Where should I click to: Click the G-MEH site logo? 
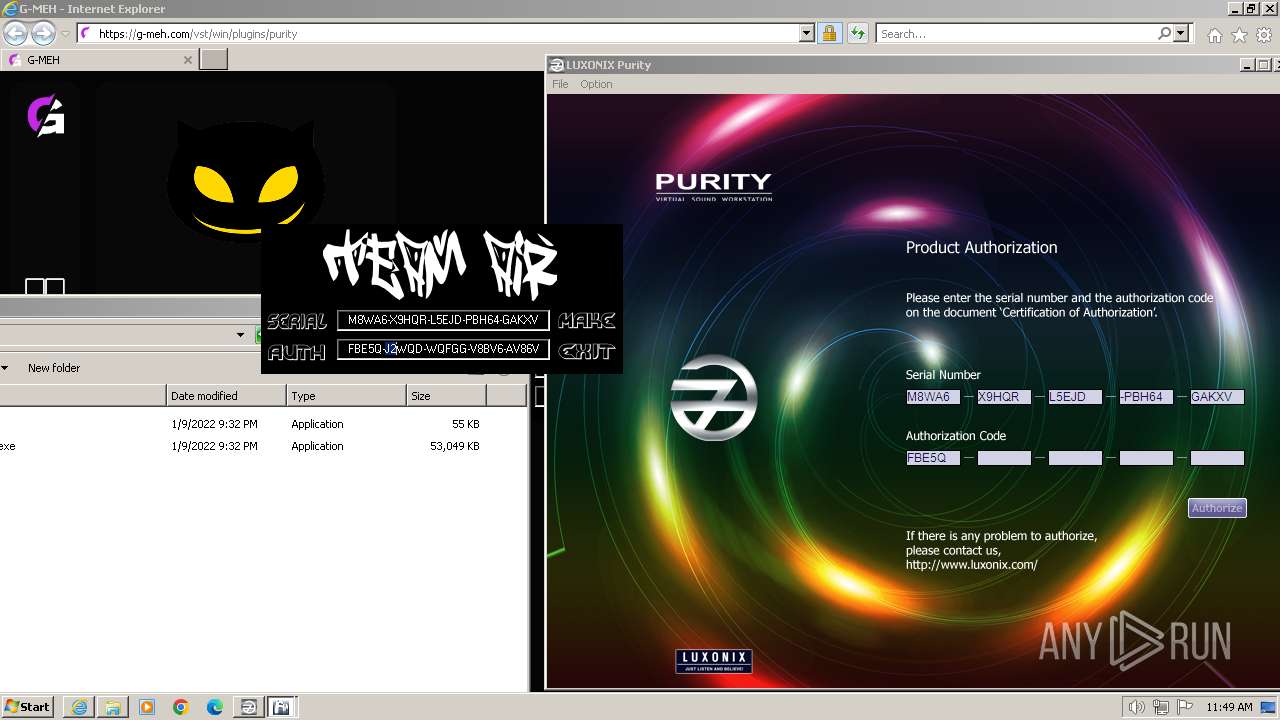[46, 116]
